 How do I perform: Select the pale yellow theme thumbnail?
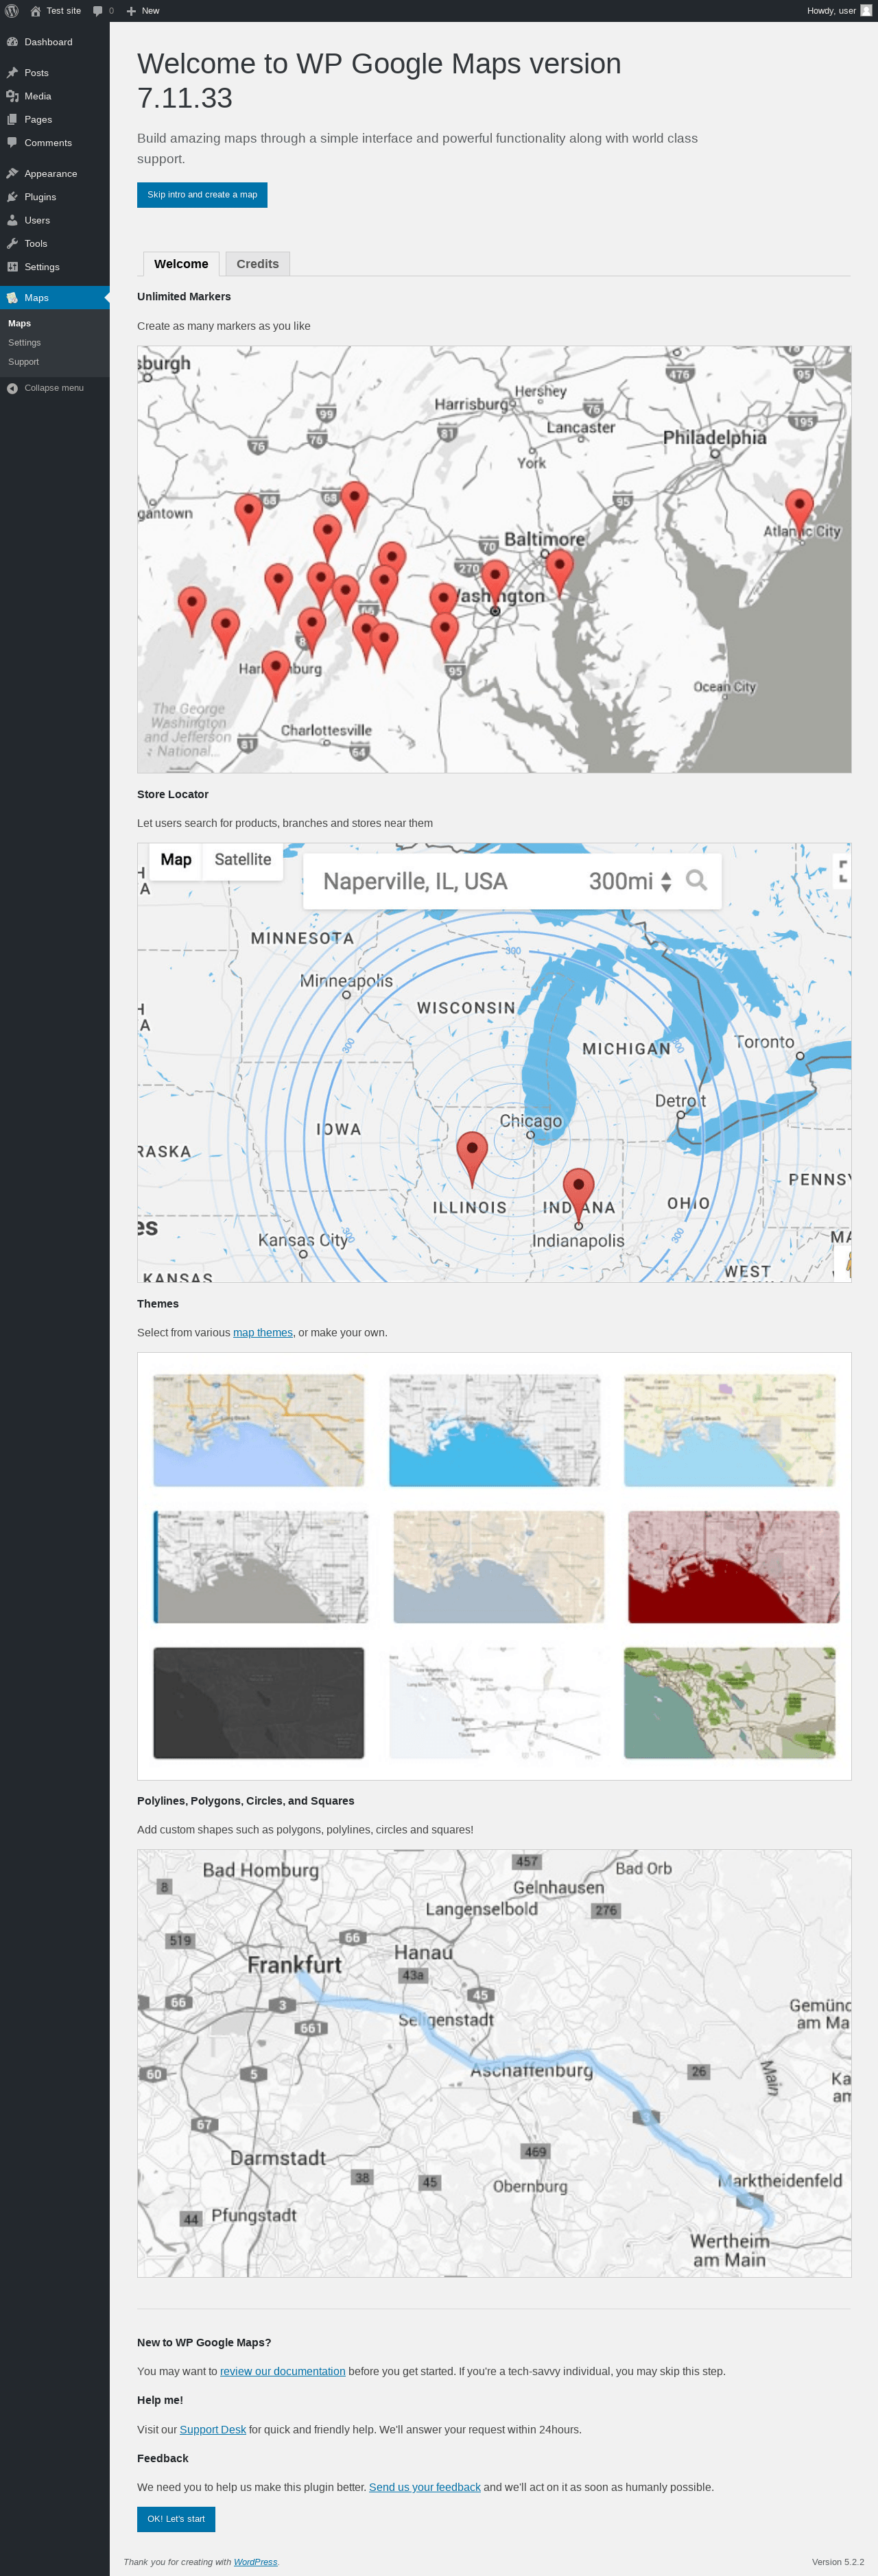(730, 1429)
